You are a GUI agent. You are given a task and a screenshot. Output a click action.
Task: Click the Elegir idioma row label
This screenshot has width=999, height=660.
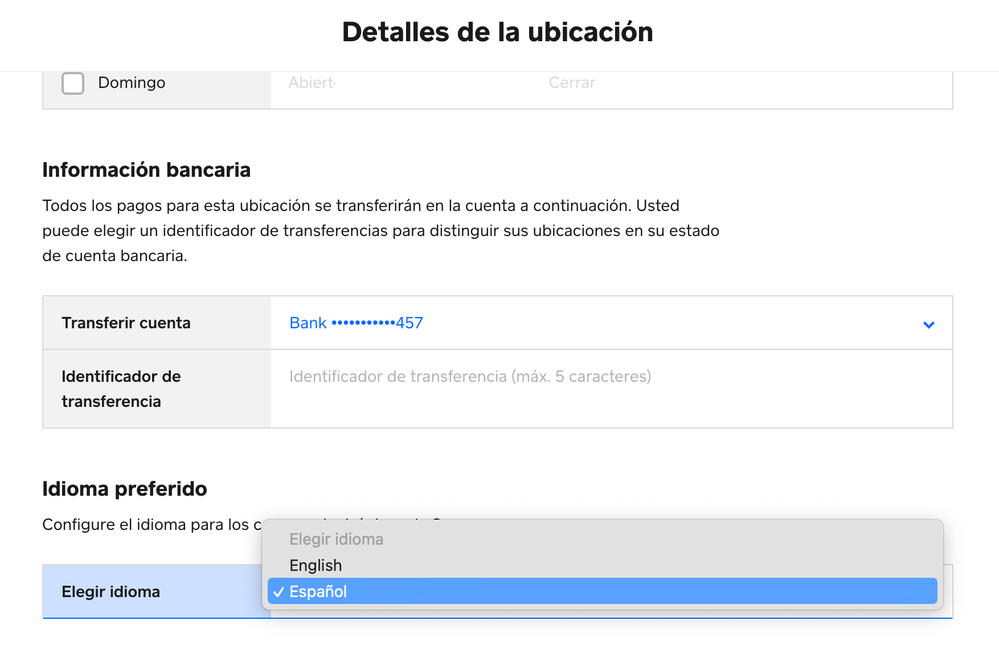pos(111,592)
